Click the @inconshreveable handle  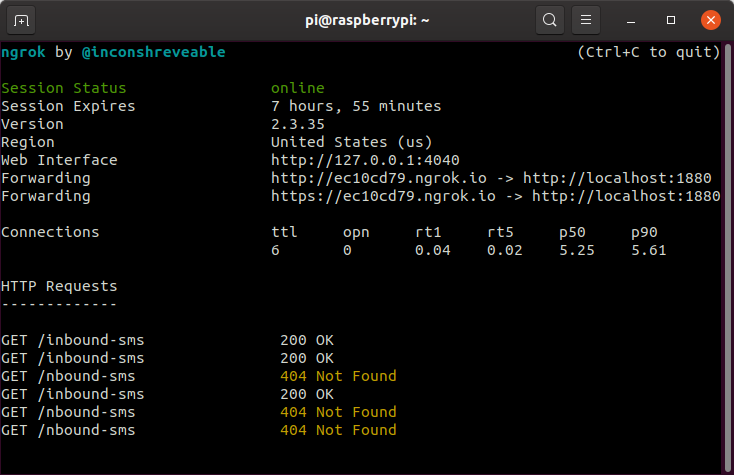click(x=154, y=52)
